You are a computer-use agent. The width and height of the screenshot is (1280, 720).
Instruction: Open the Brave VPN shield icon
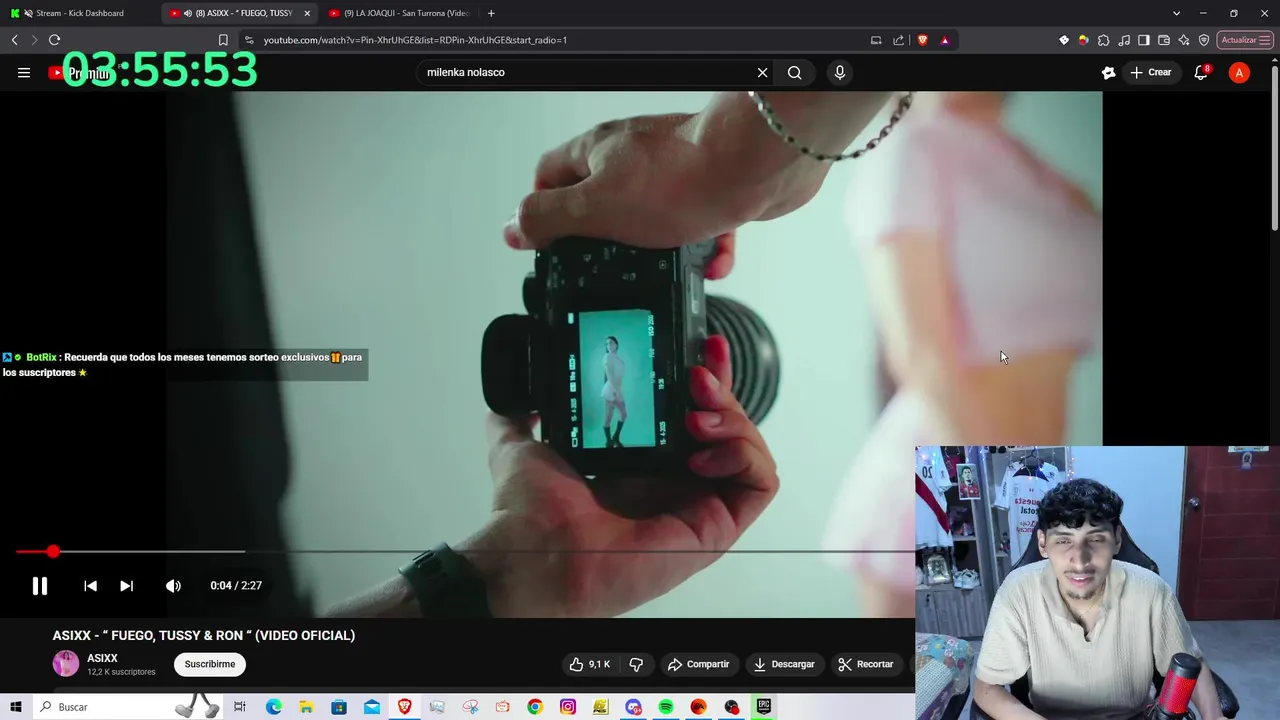(1204, 40)
